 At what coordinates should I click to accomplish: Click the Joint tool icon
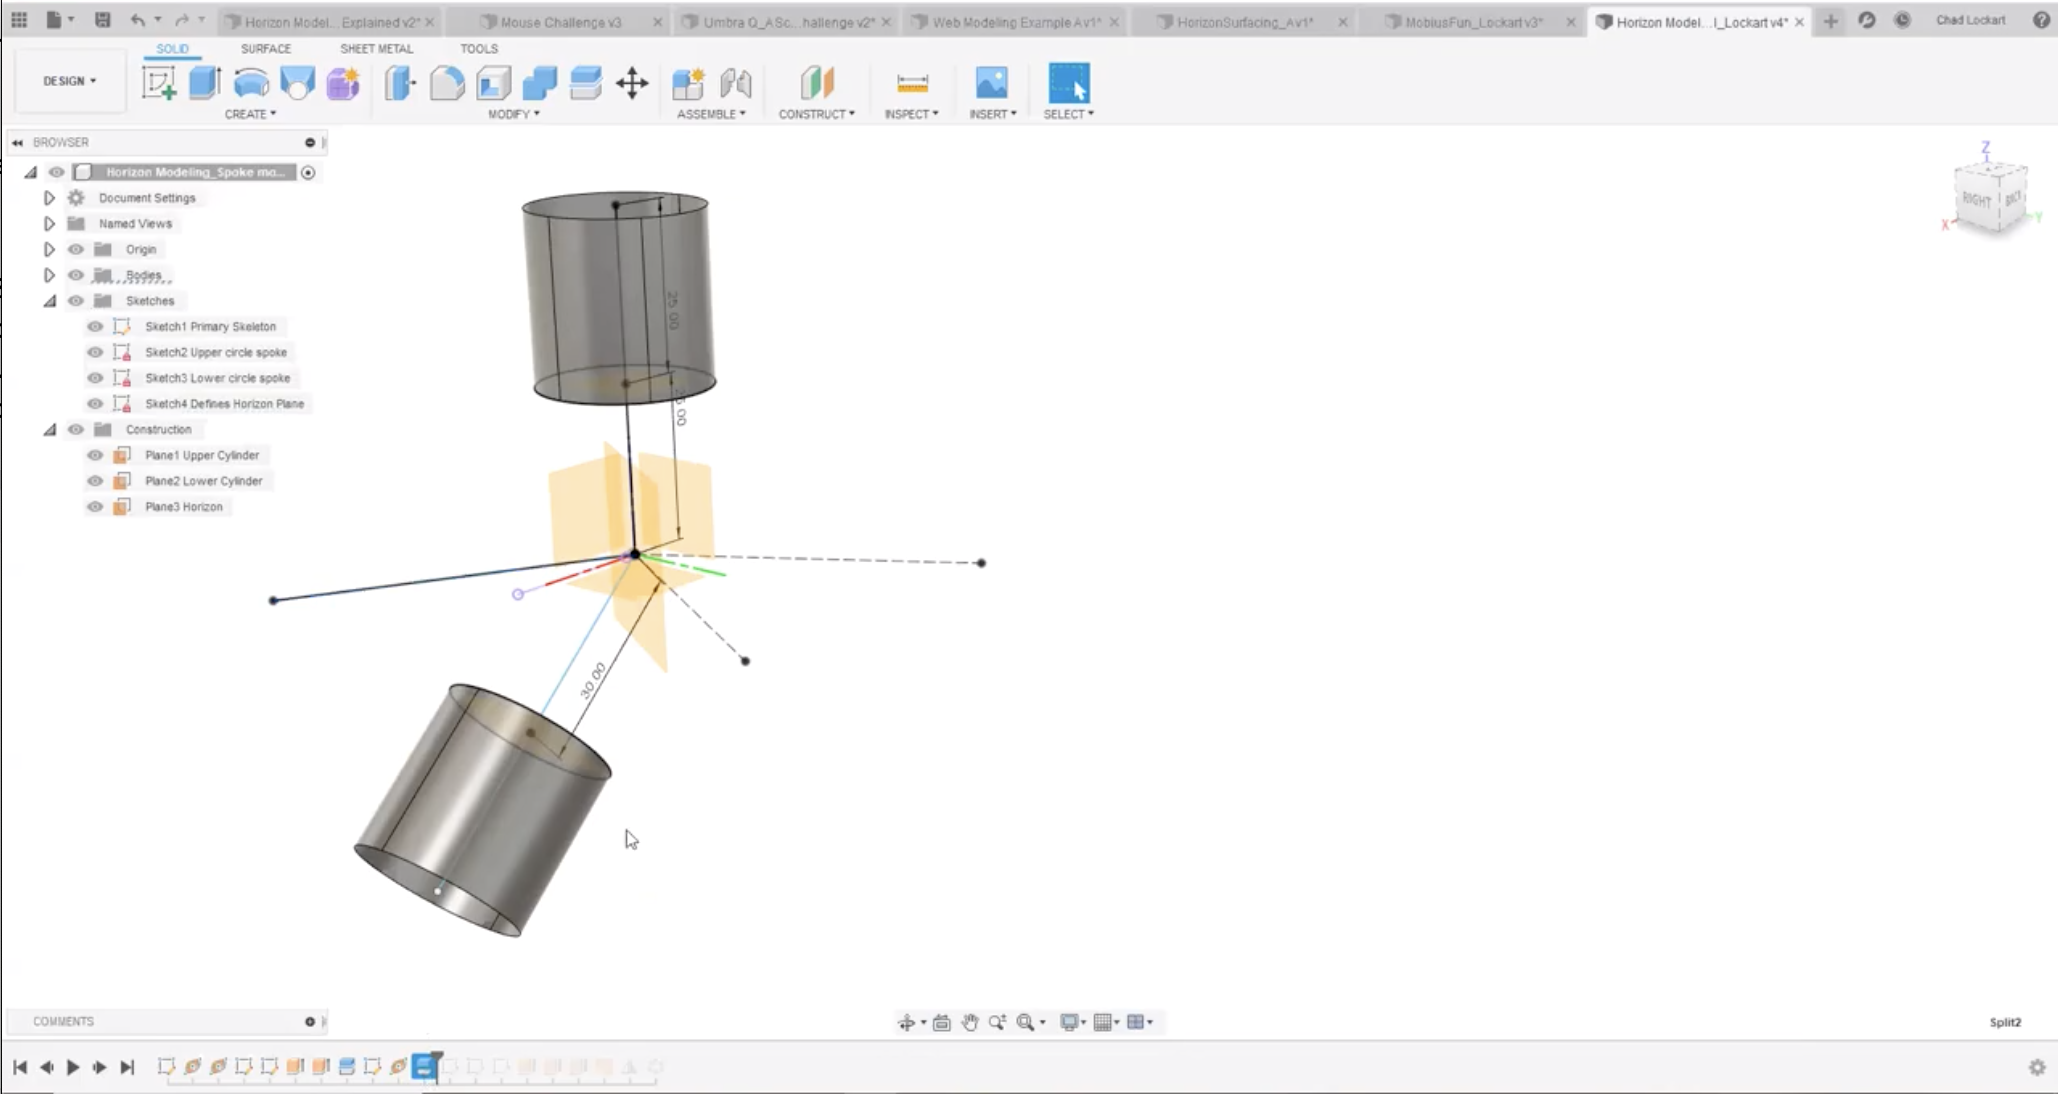pos(735,83)
